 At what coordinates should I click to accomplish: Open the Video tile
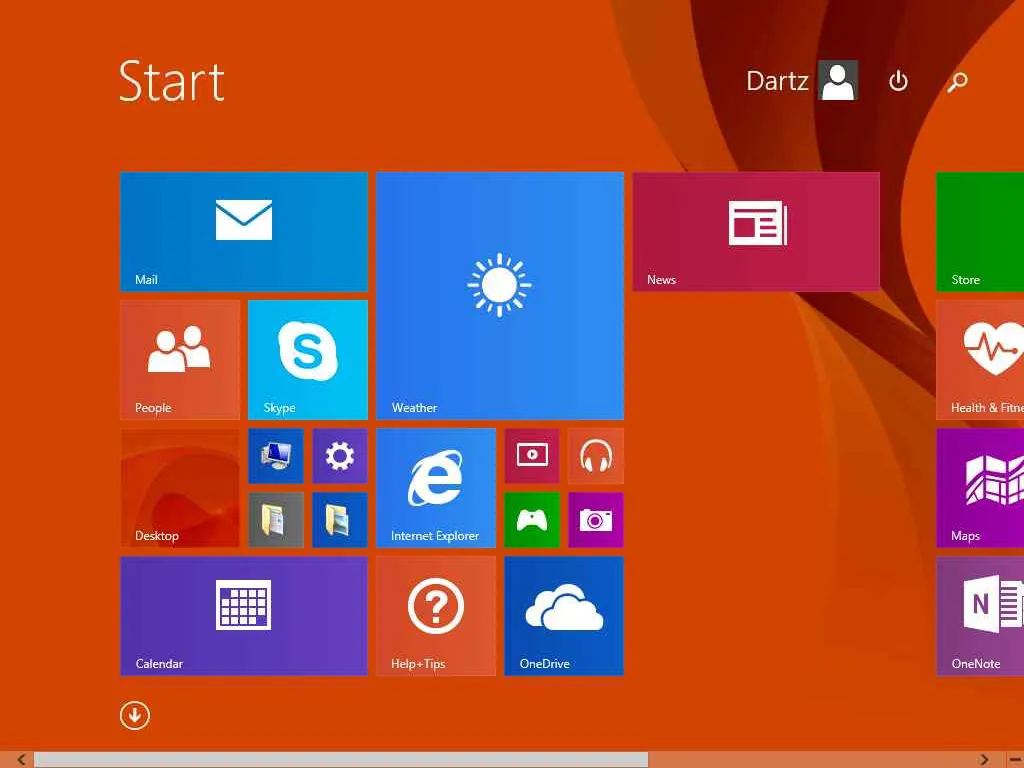532,455
